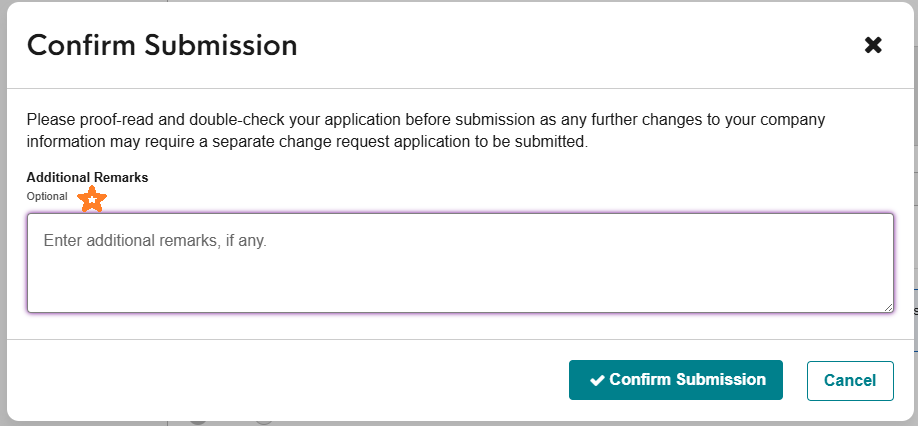Click the "Confirm Submission" dialog heading

click(x=162, y=45)
